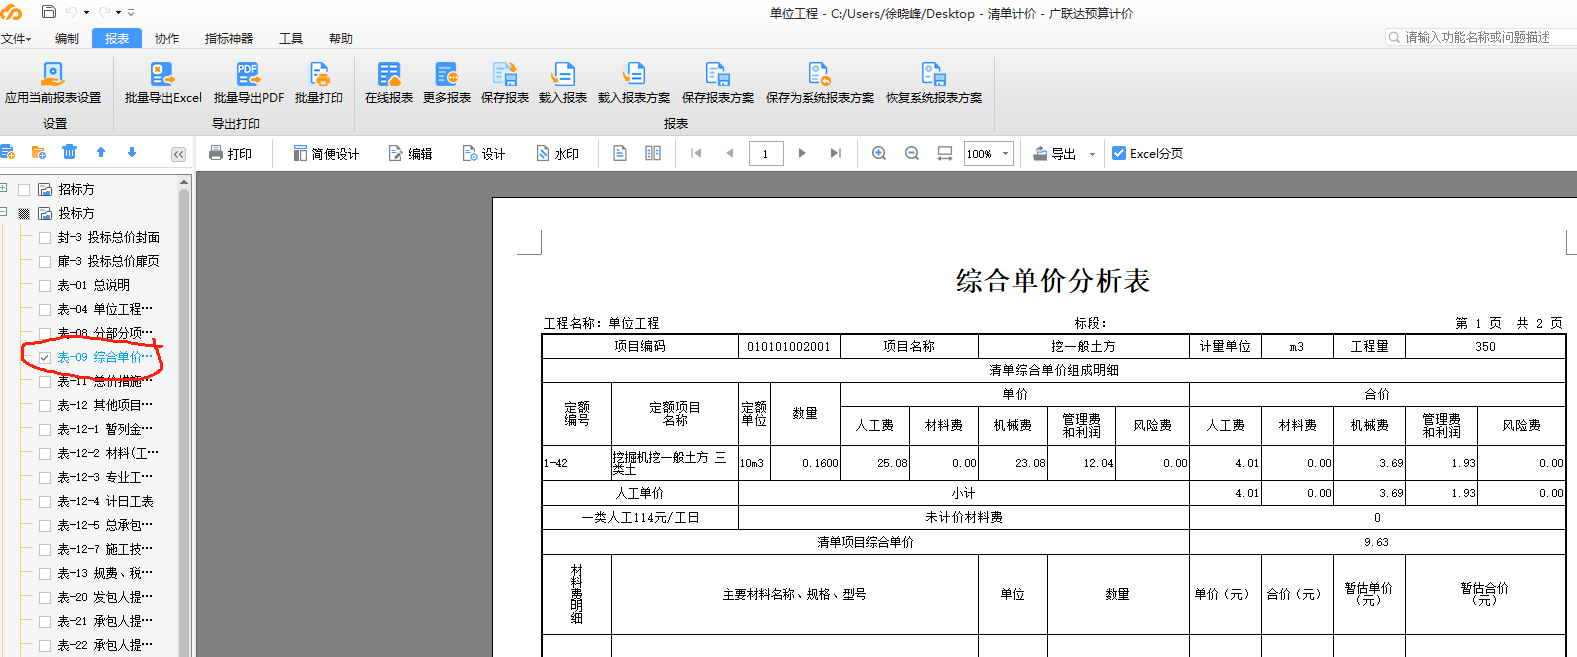This screenshot has width=1577, height=657.
Task: Open more reports (更多报表)
Action: point(447,83)
